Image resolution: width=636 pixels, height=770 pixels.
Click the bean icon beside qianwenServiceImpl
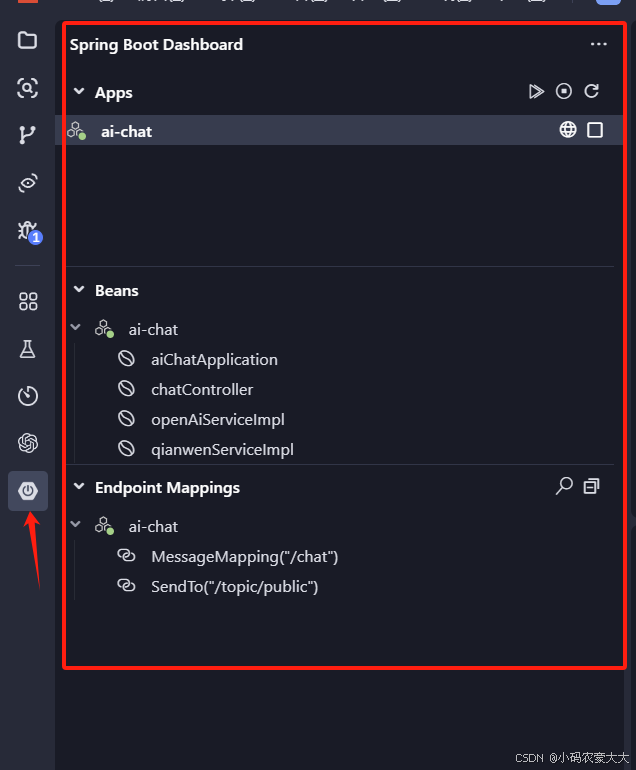tap(126, 449)
